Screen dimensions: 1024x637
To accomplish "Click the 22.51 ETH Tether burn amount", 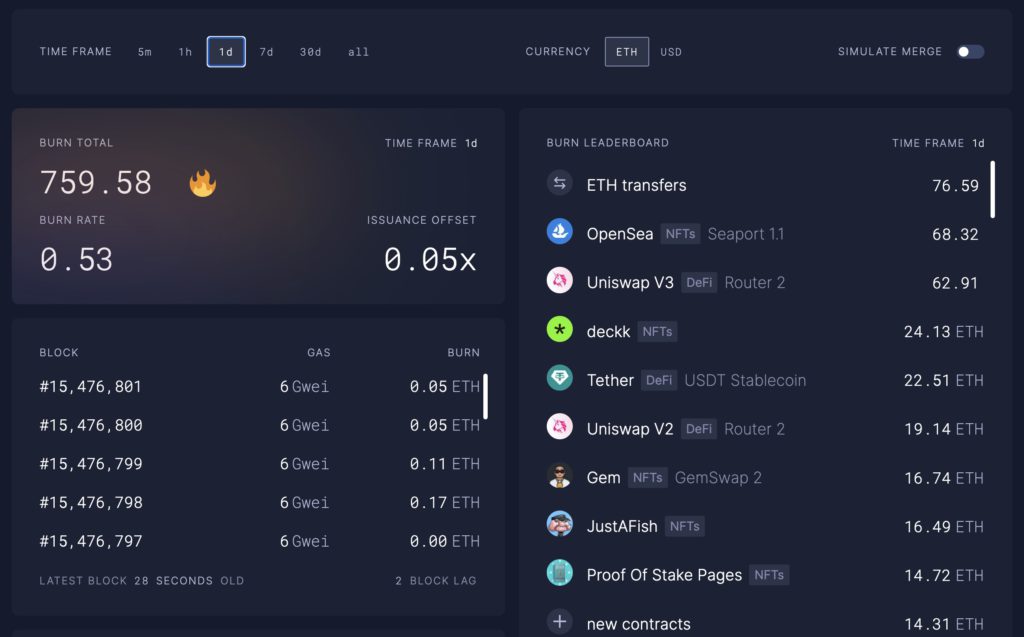I will click(x=944, y=380).
